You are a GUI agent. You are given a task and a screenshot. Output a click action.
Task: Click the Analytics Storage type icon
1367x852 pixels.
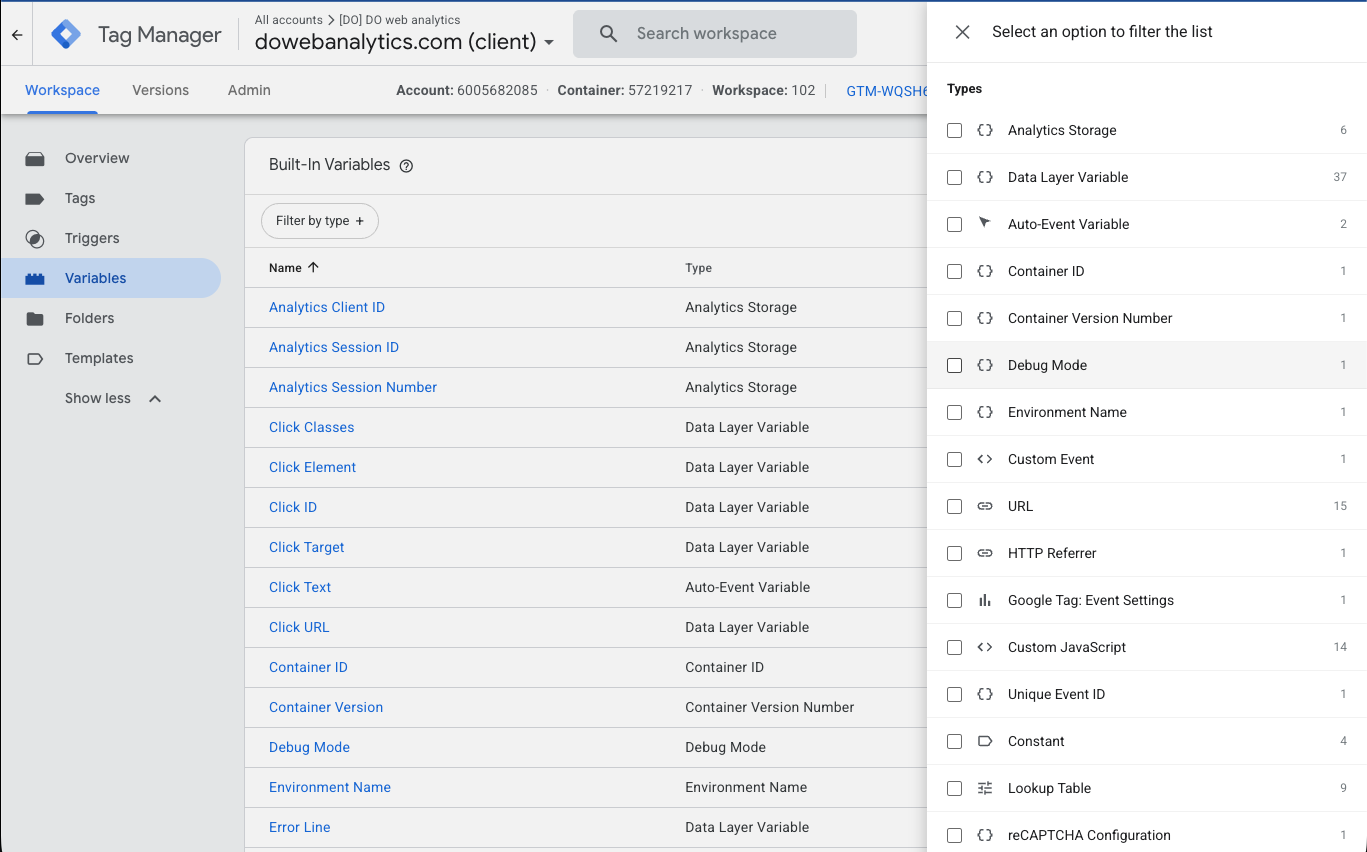985,130
